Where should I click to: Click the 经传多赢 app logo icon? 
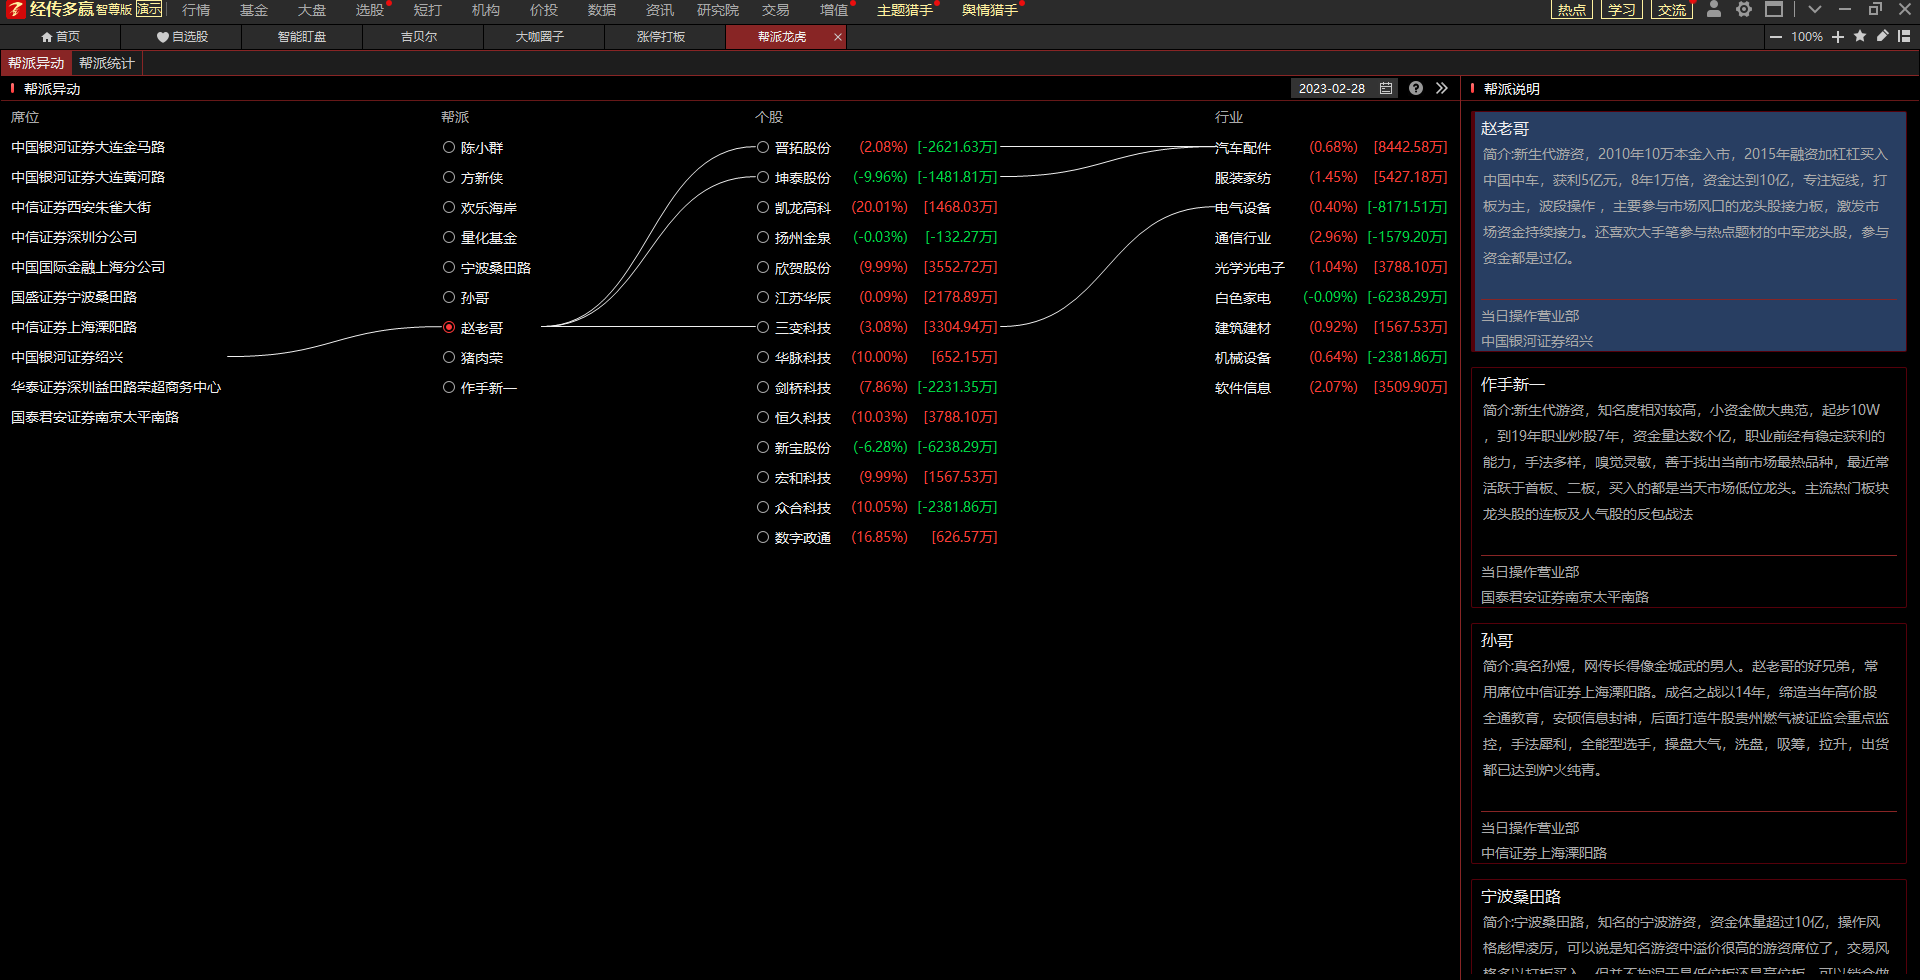(x=15, y=10)
